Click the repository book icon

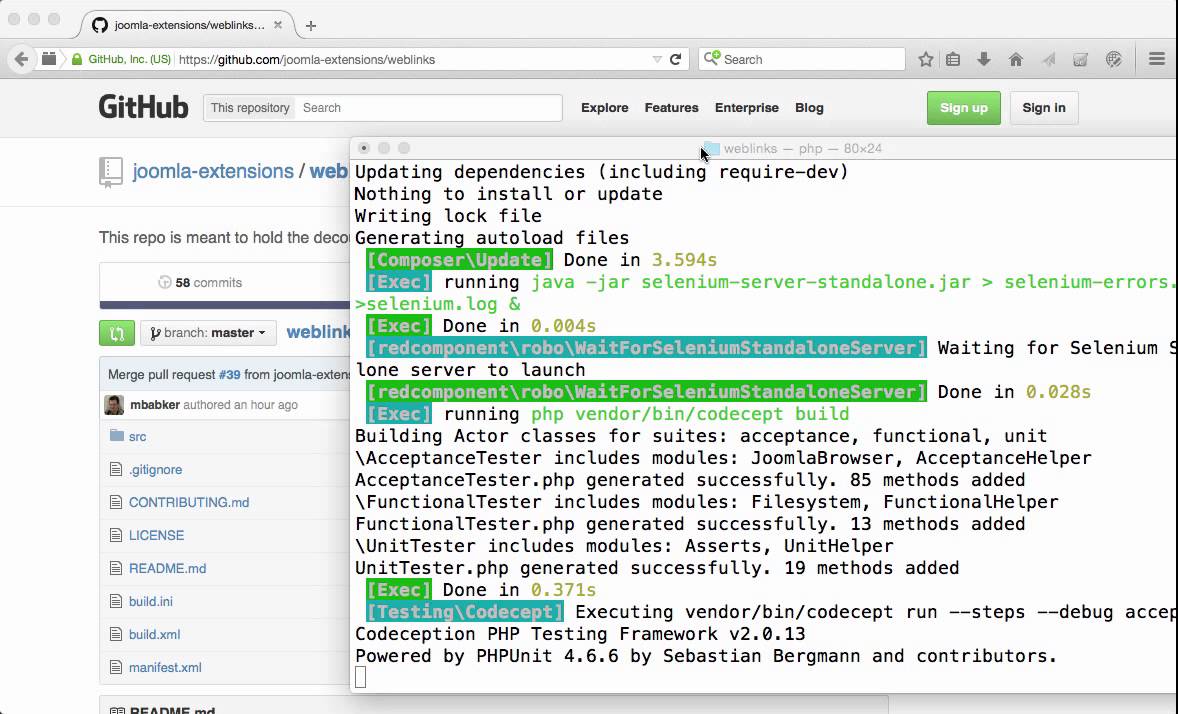pos(110,172)
